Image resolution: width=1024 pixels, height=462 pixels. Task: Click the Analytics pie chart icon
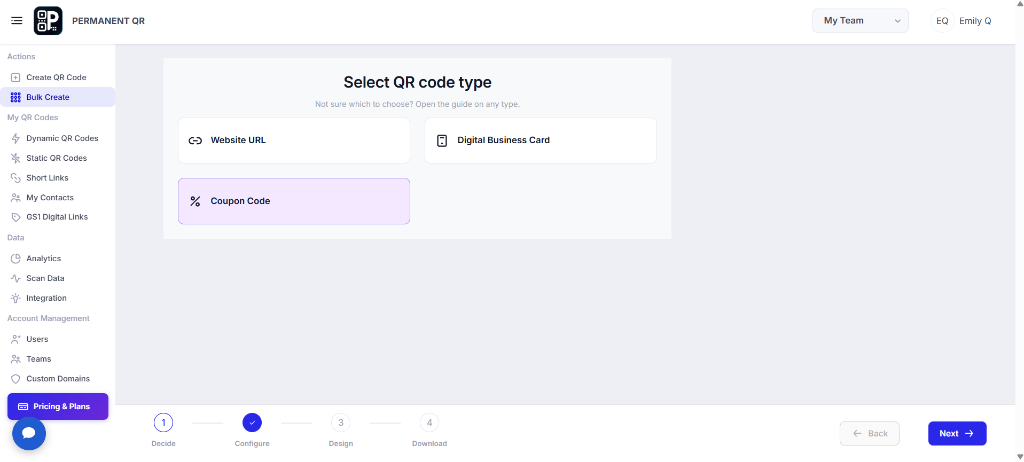pos(16,259)
